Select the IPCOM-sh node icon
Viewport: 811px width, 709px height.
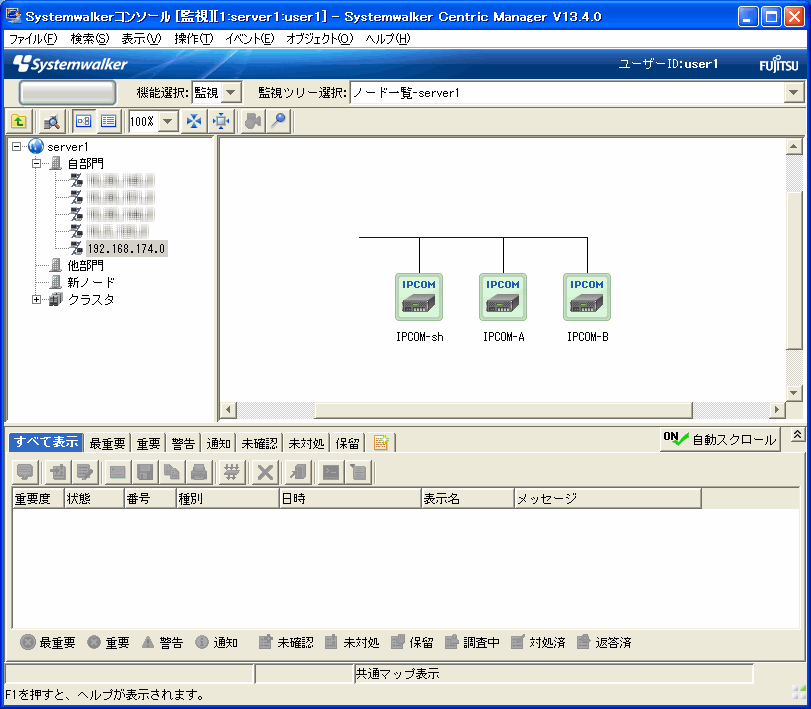[419, 297]
